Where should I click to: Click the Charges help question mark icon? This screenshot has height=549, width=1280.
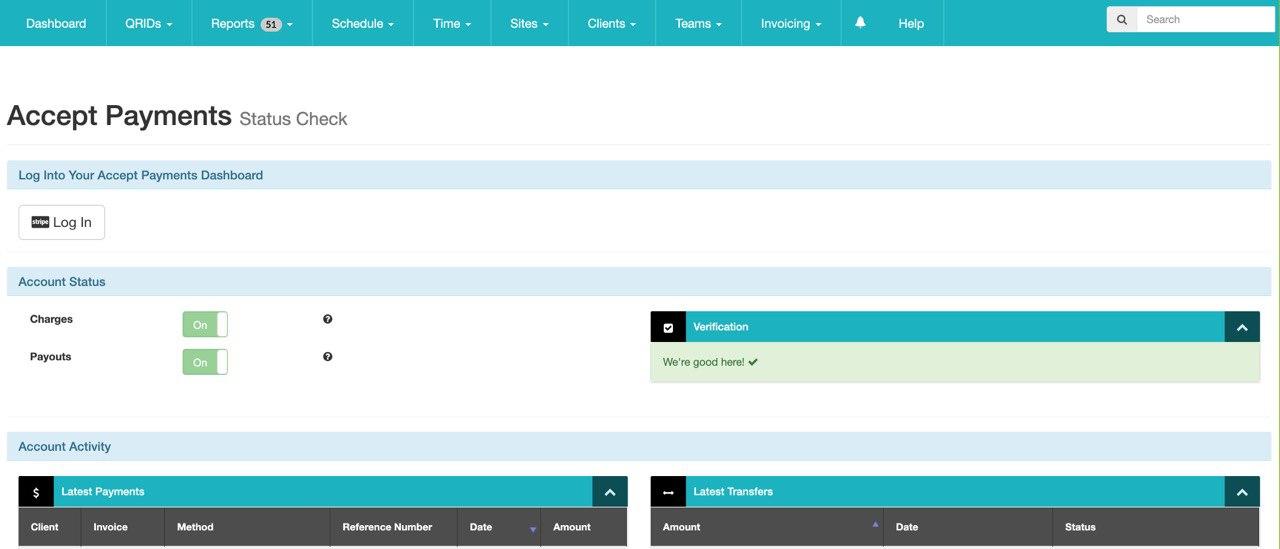[x=327, y=320]
